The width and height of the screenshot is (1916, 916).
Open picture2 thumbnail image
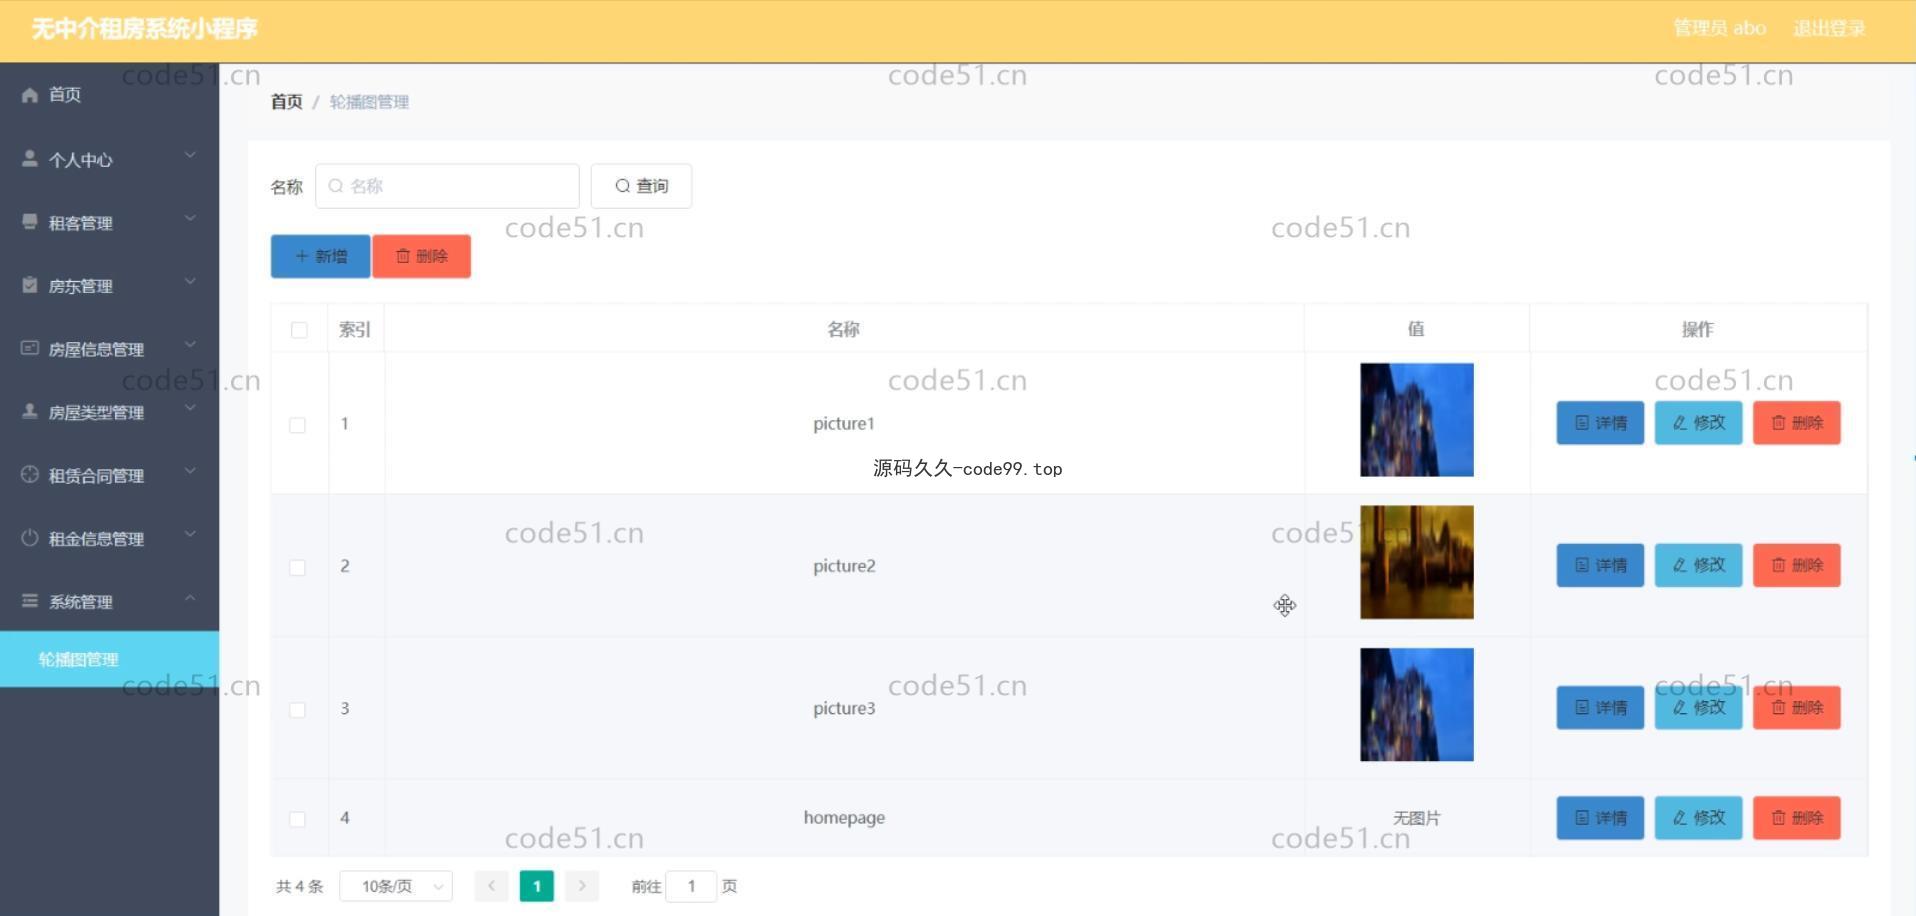[1416, 562]
